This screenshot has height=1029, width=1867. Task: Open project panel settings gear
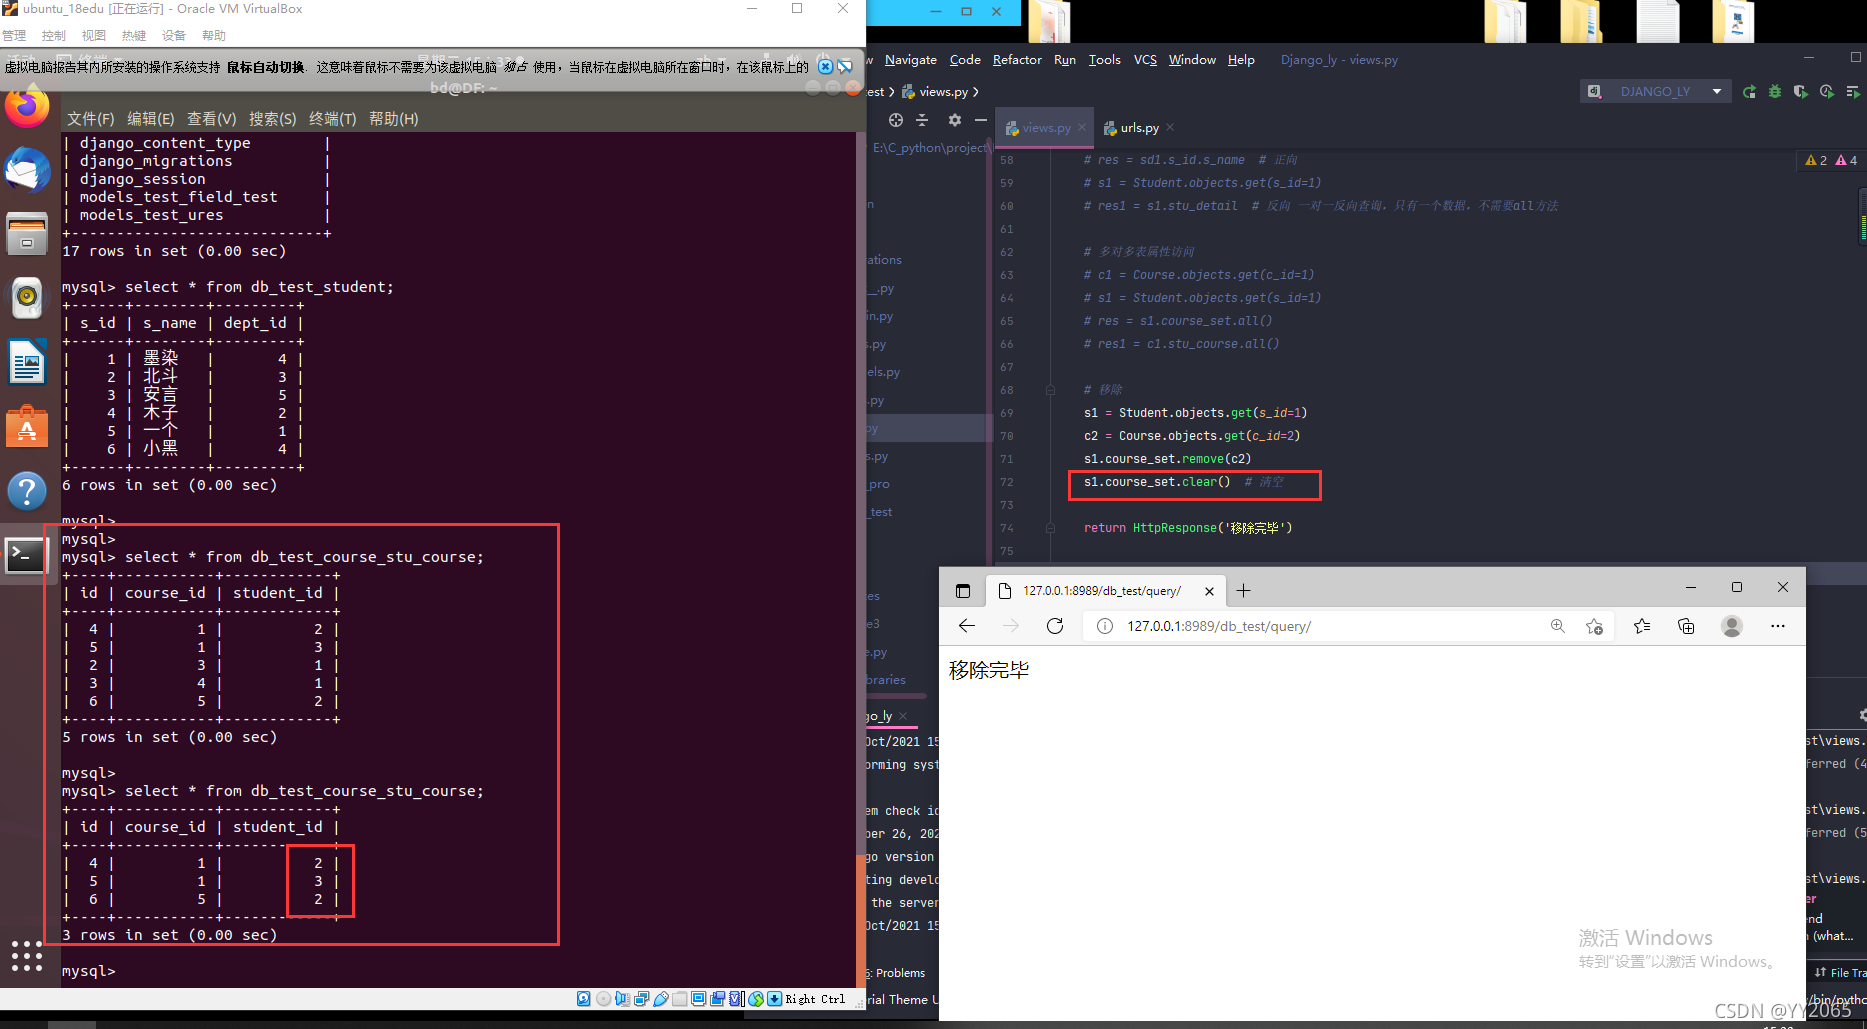(x=955, y=120)
